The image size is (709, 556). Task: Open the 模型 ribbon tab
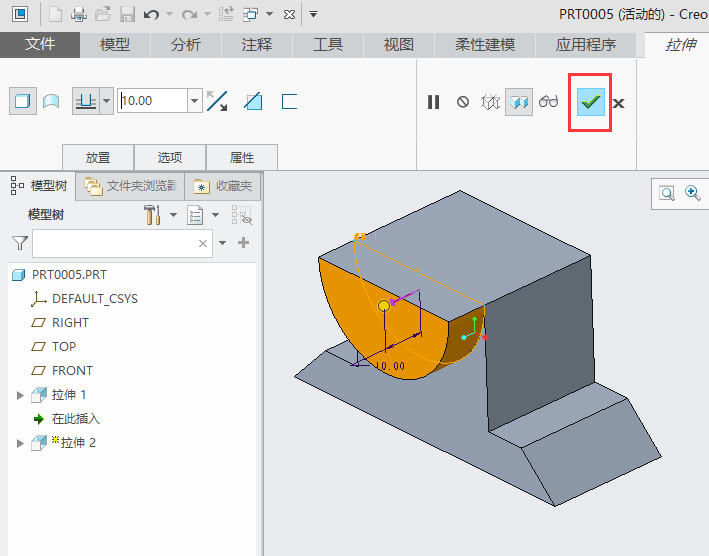[115, 45]
